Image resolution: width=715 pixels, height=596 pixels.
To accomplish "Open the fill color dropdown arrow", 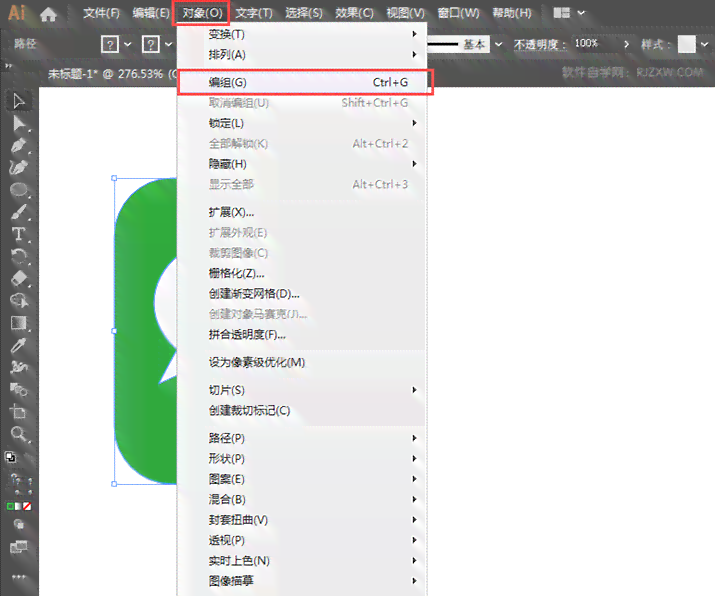I will click(x=128, y=44).
